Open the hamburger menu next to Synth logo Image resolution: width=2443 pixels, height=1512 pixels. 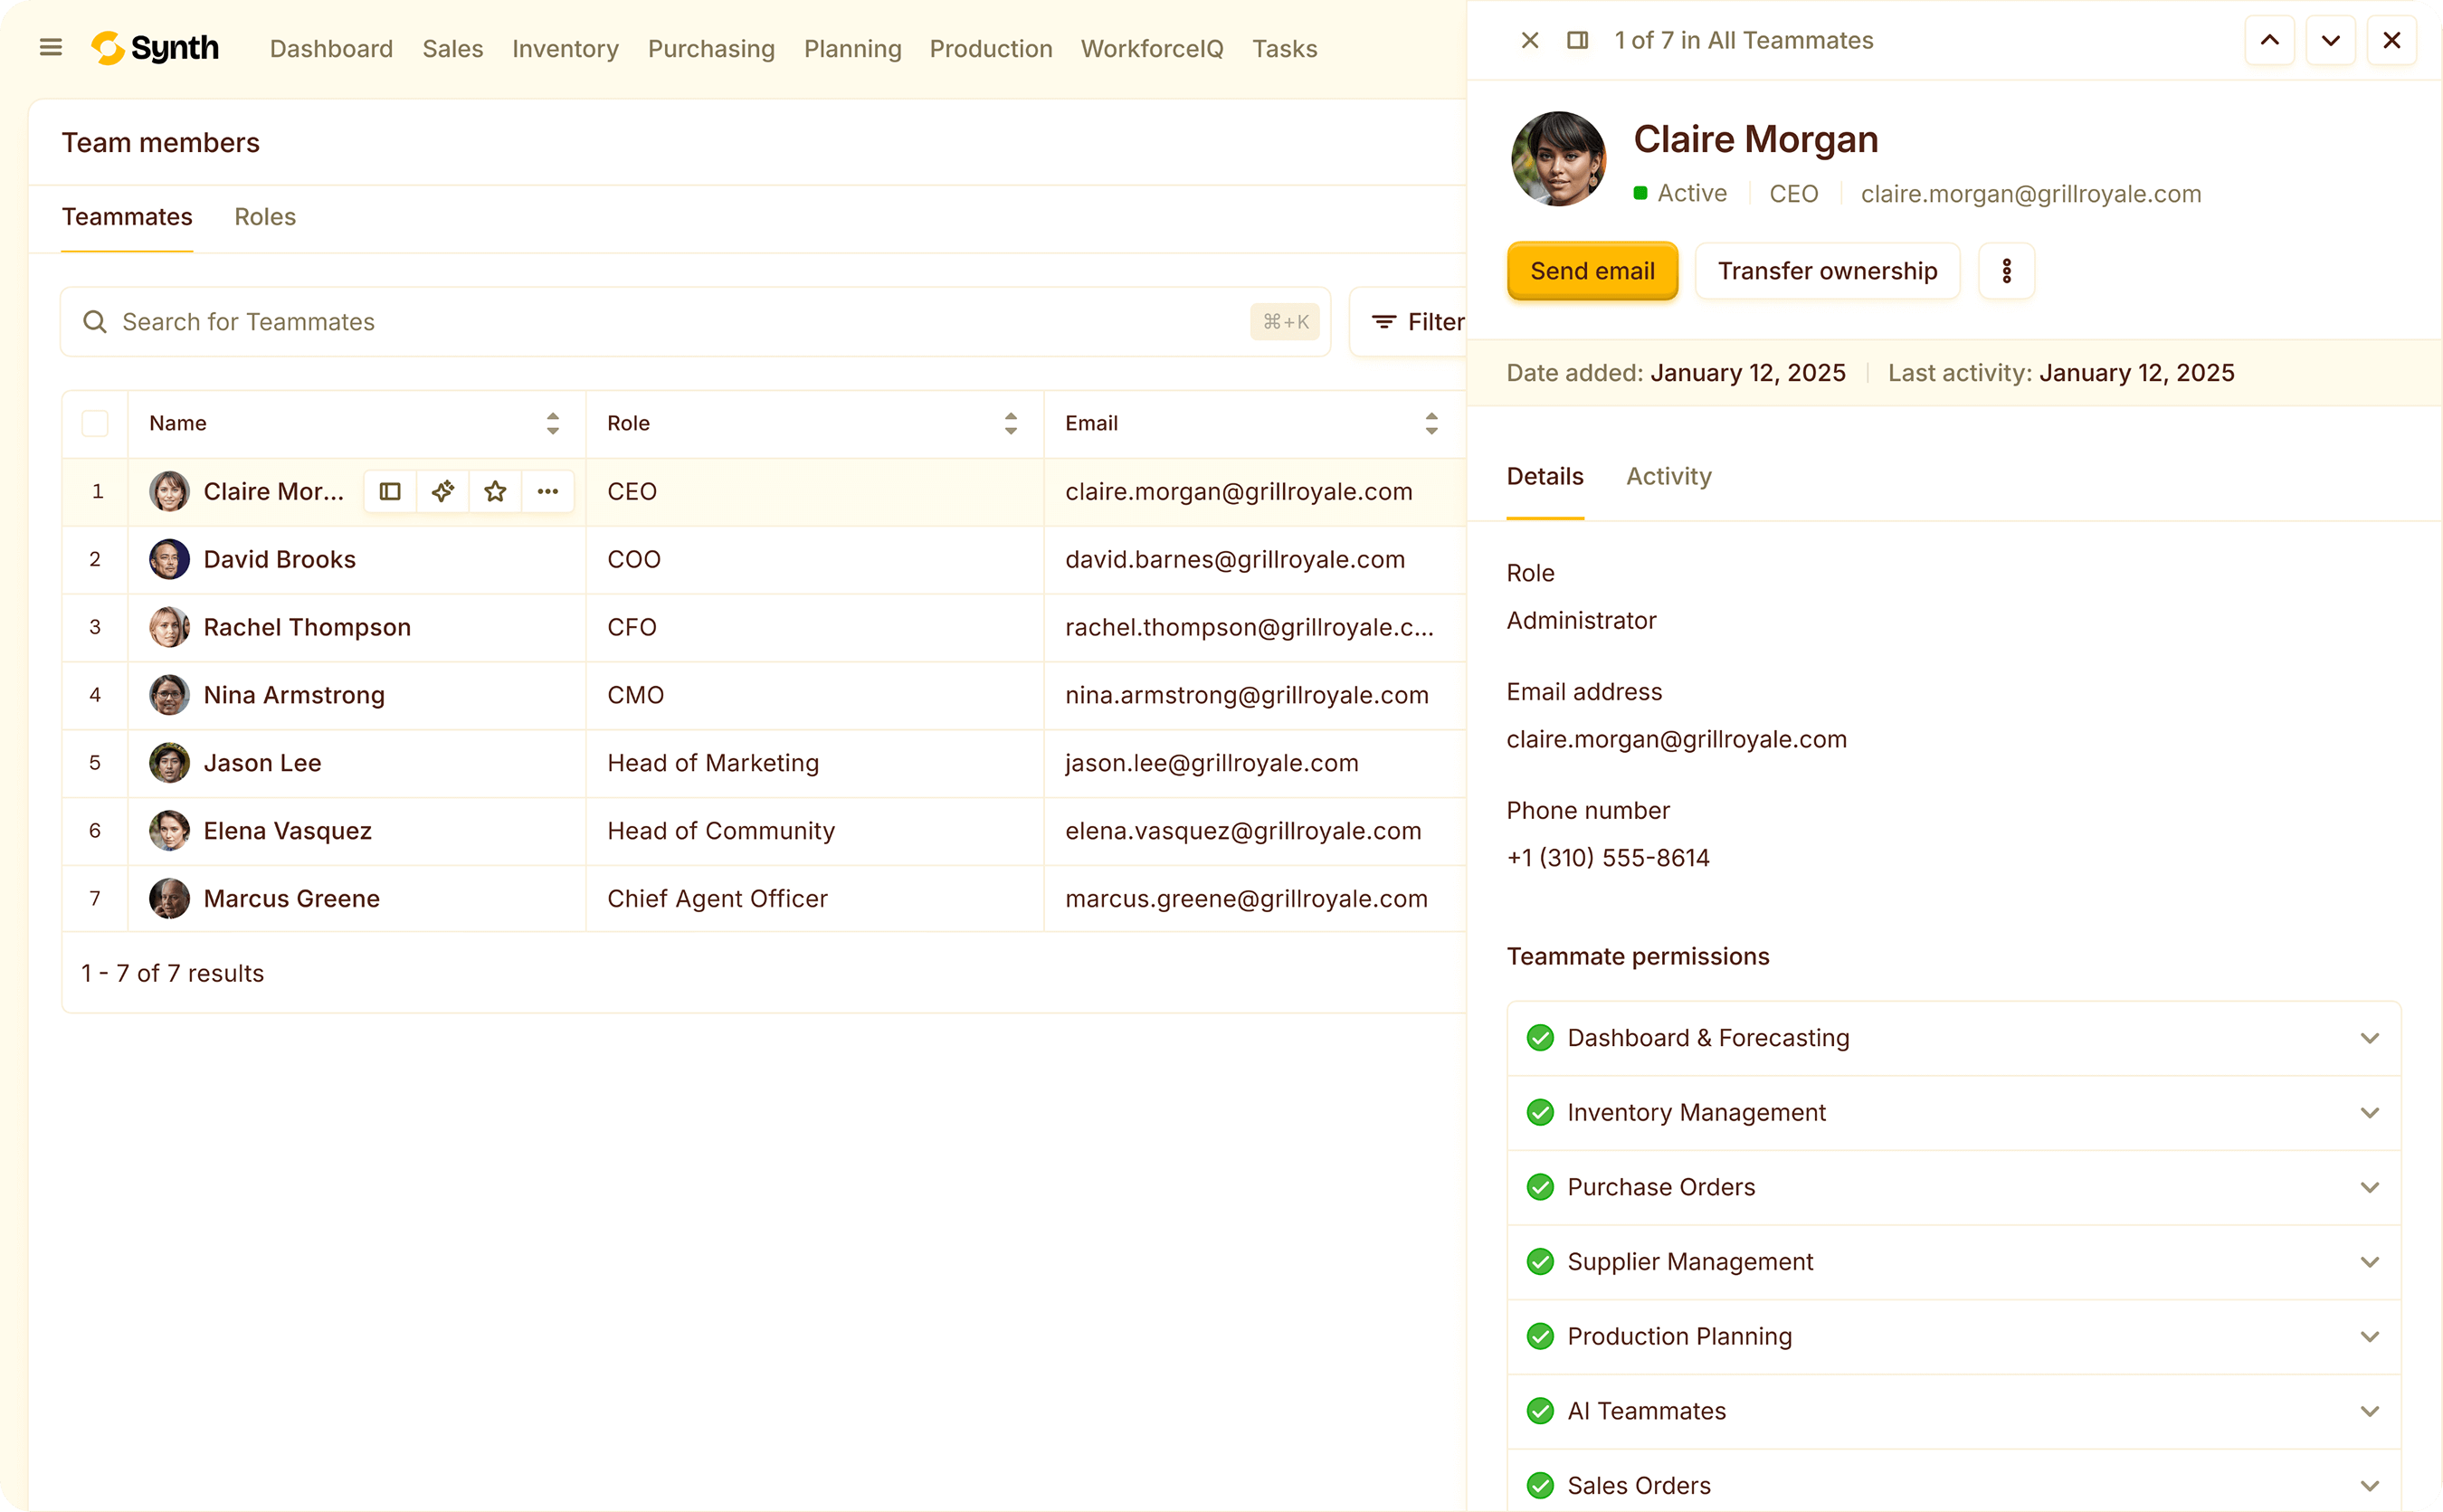click(49, 47)
